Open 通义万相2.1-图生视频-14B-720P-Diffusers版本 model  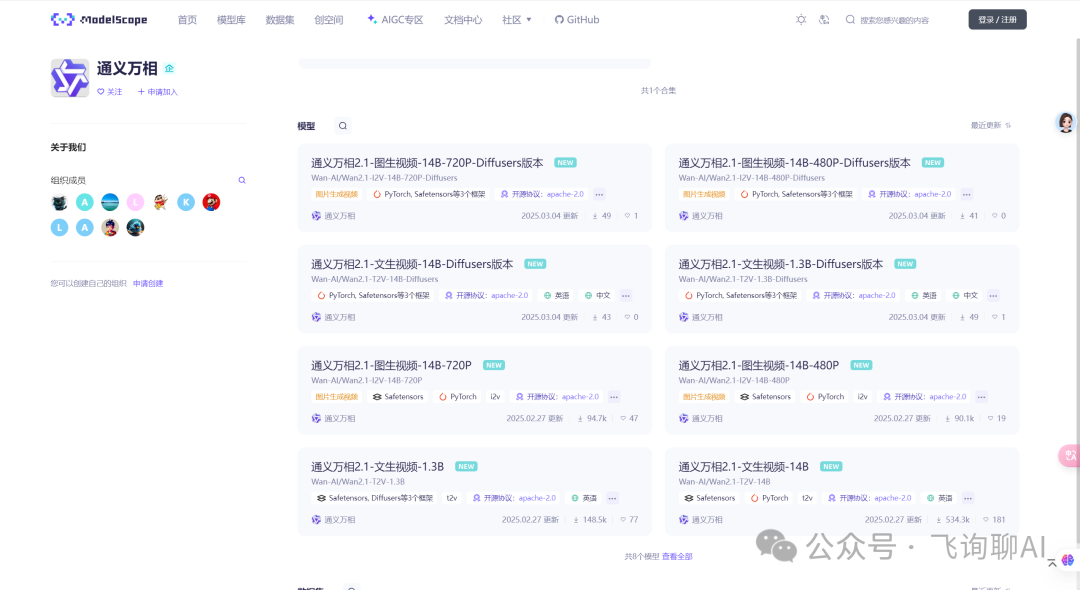coord(427,163)
